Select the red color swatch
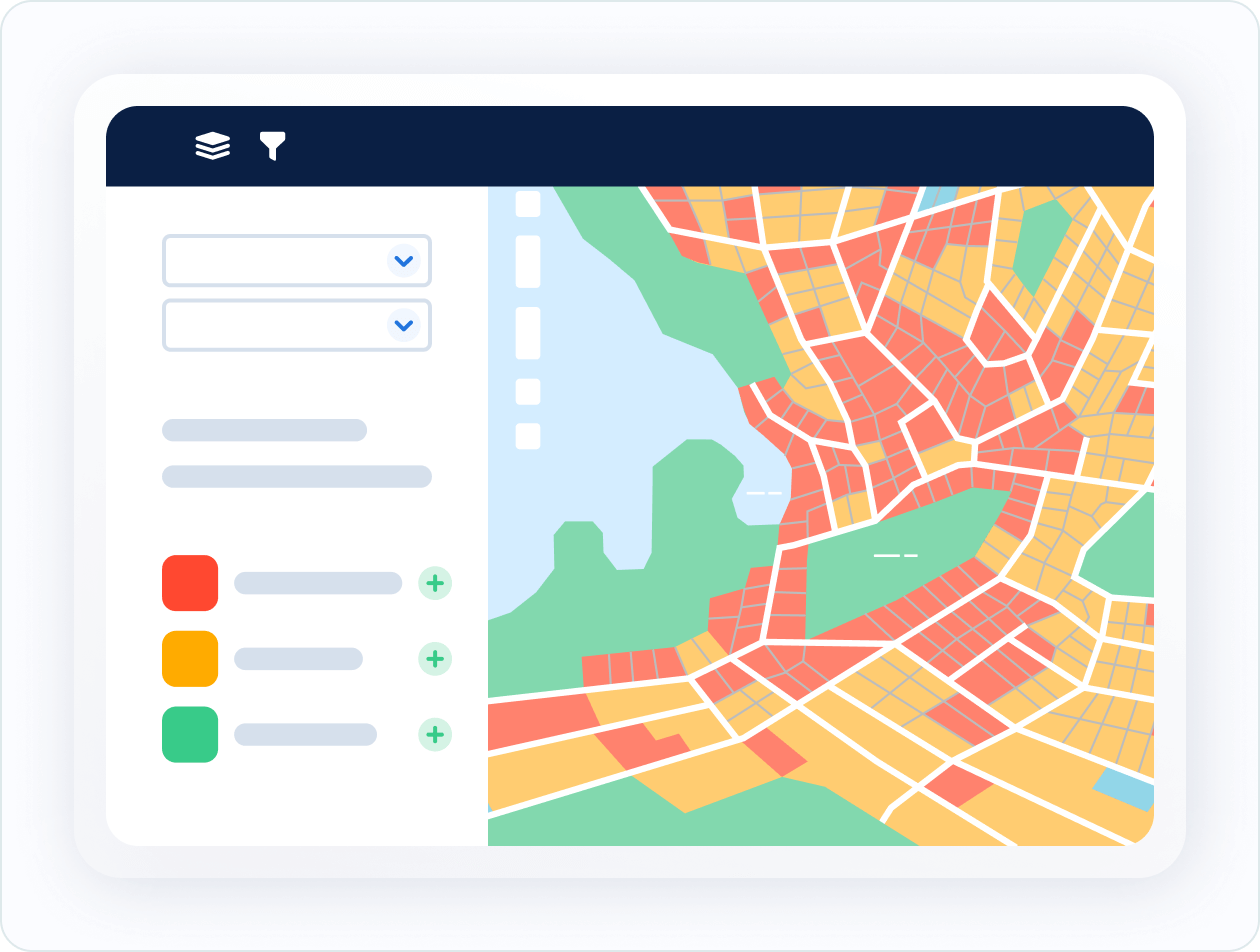This screenshot has width=1260, height=952. [190, 583]
